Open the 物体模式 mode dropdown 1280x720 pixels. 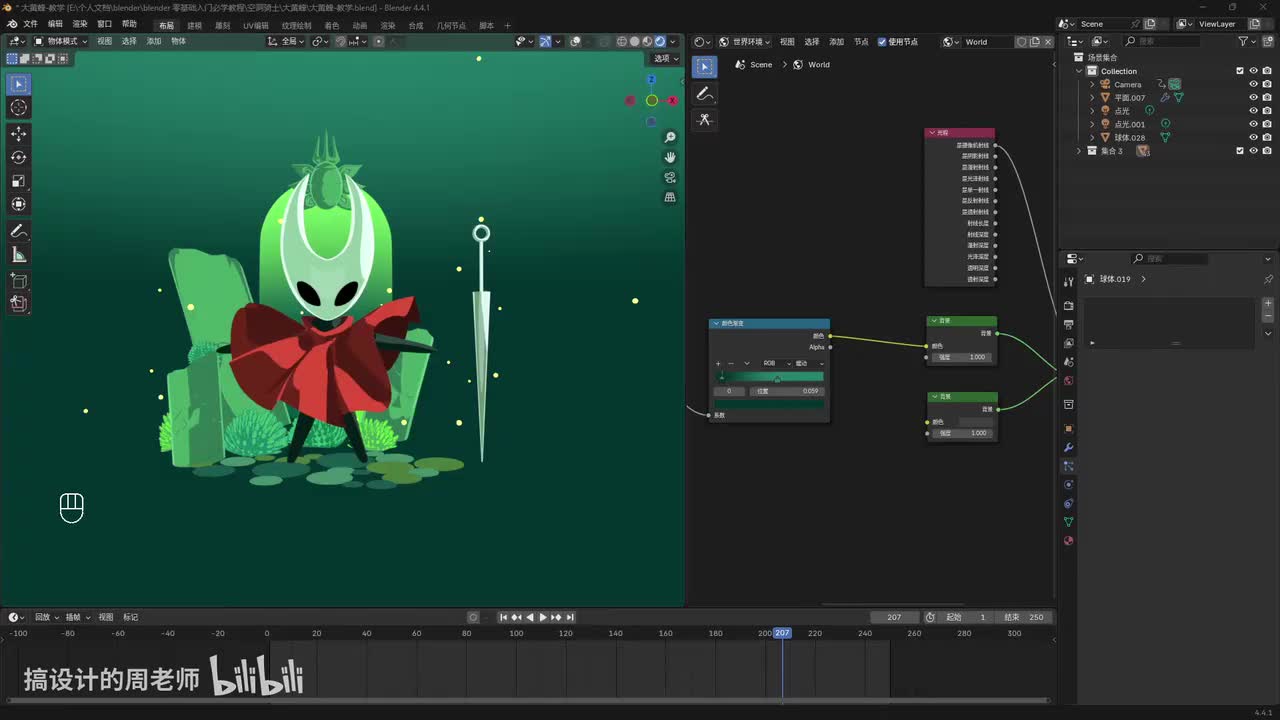pyautogui.click(x=61, y=41)
